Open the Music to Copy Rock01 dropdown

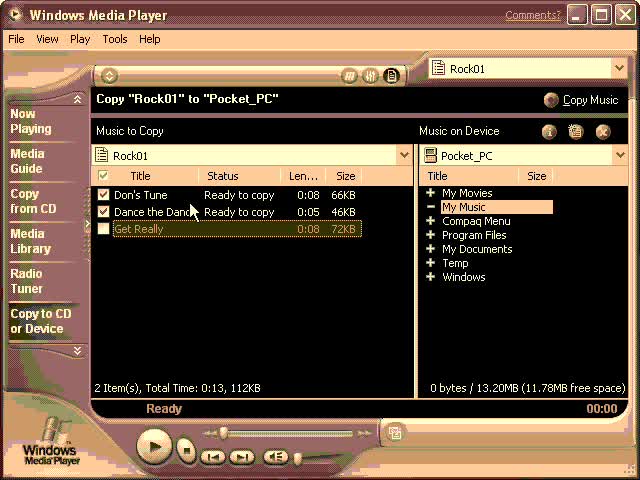tap(404, 155)
